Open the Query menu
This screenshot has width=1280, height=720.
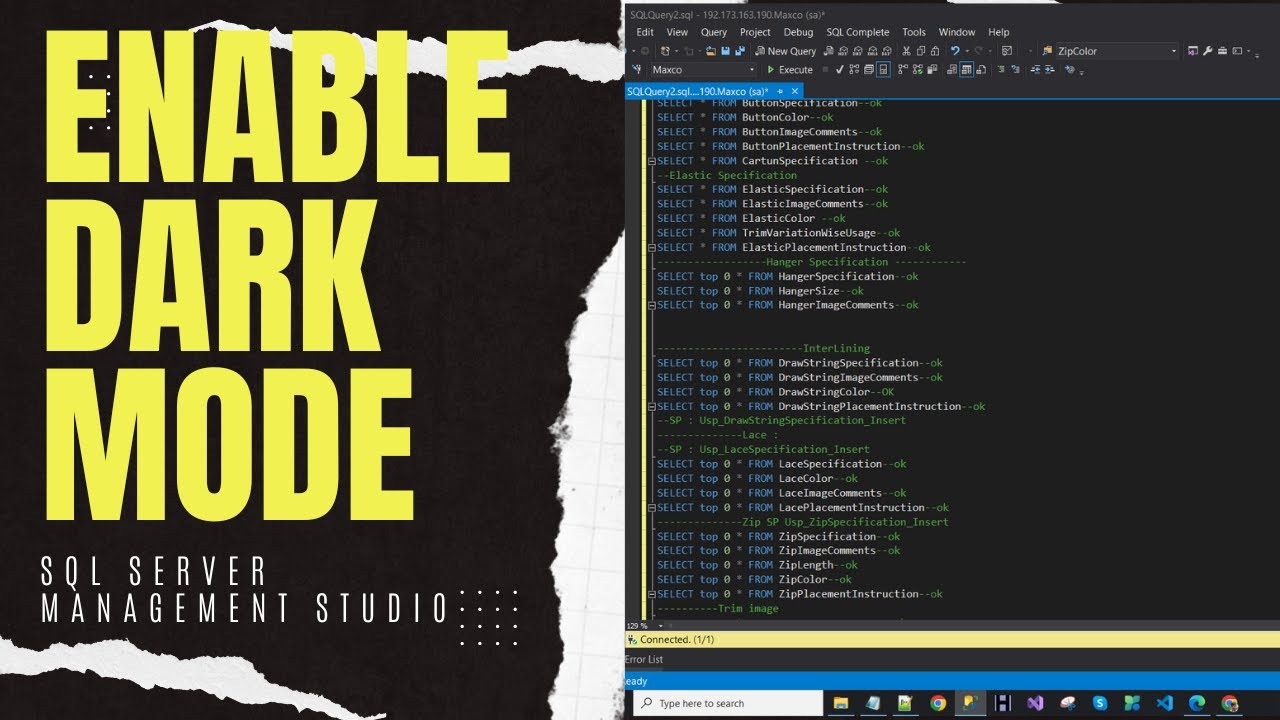(714, 32)
